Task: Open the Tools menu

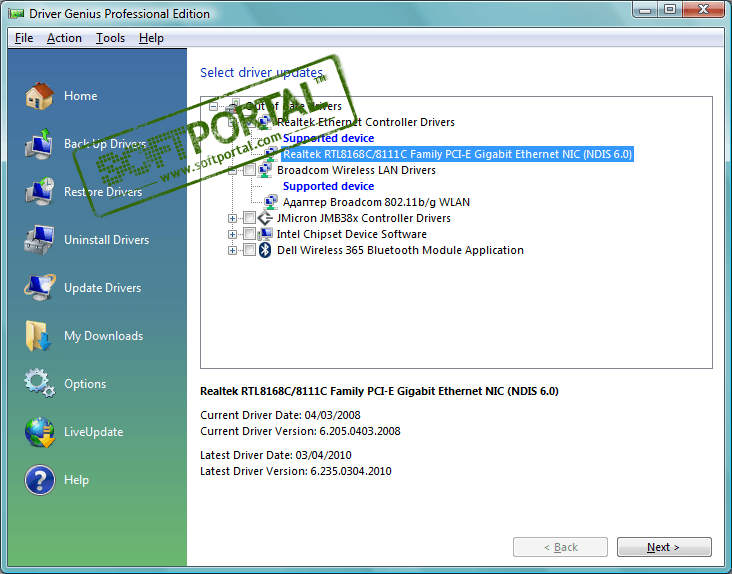Action: (x=110, y=38)
